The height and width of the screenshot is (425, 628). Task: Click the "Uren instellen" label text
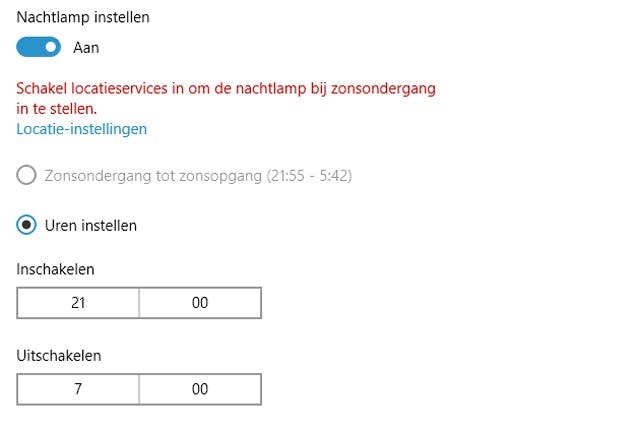[x=91, y=226]
